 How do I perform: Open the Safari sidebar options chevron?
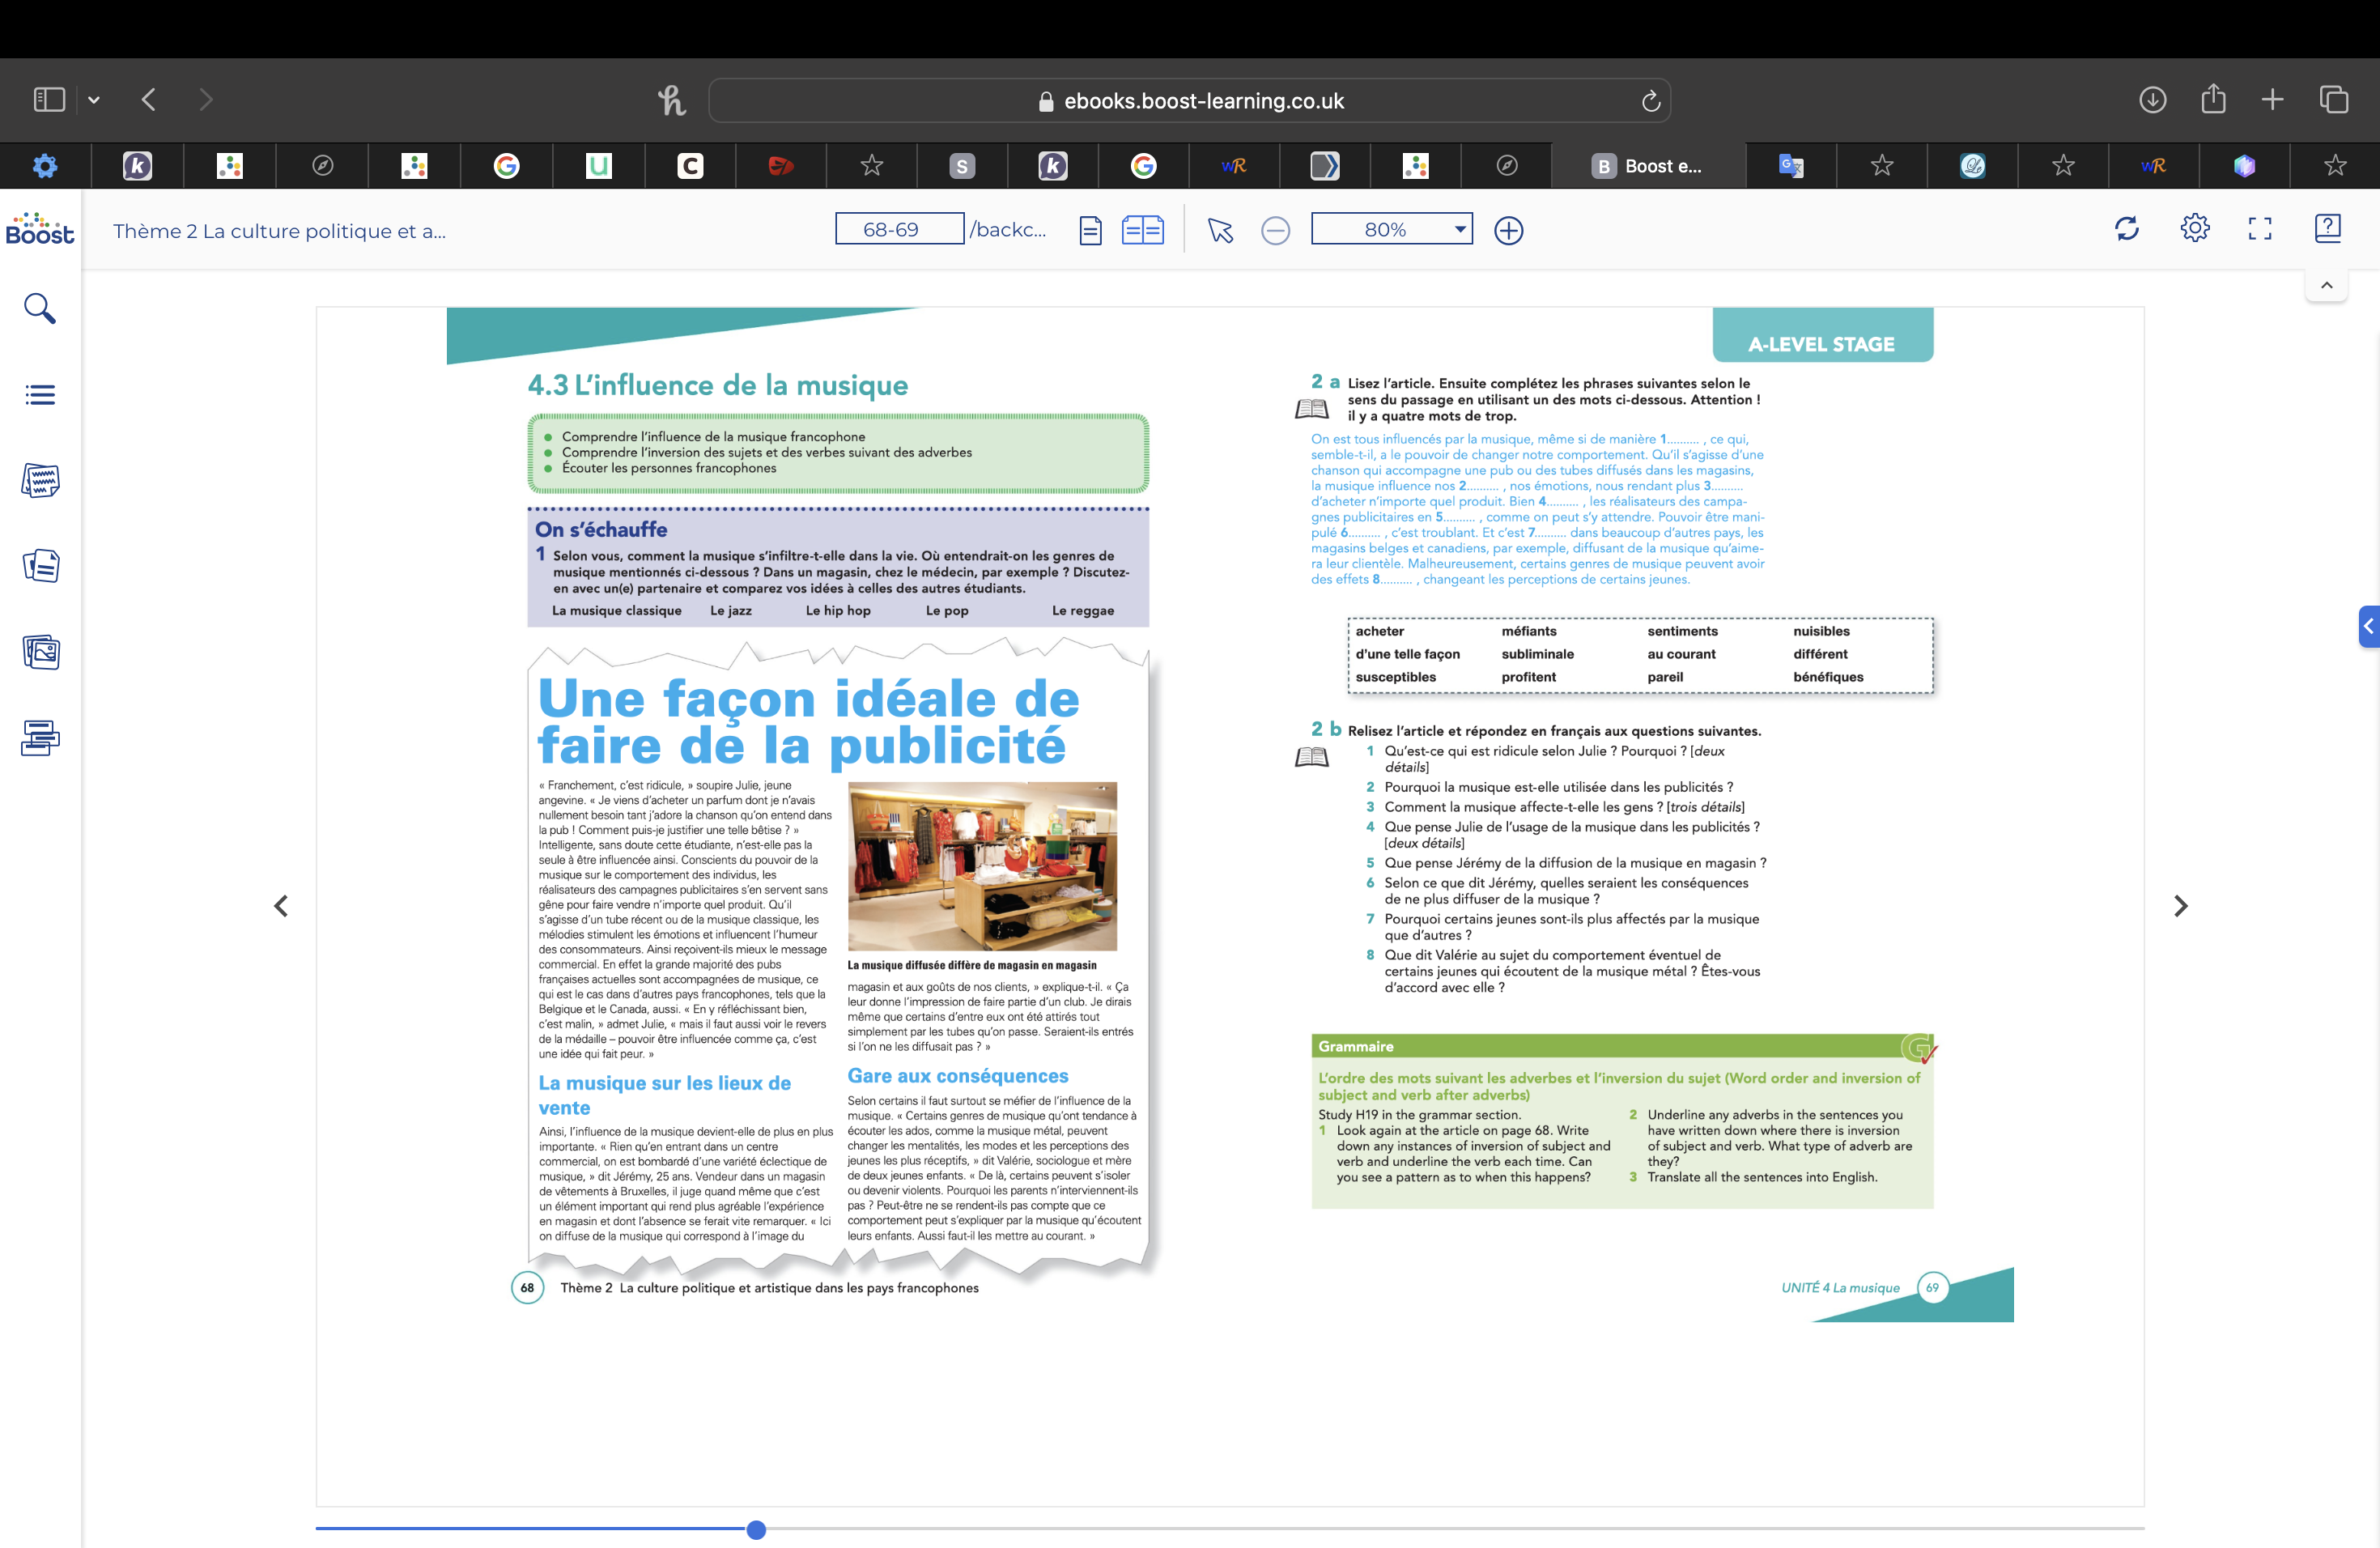94,99
